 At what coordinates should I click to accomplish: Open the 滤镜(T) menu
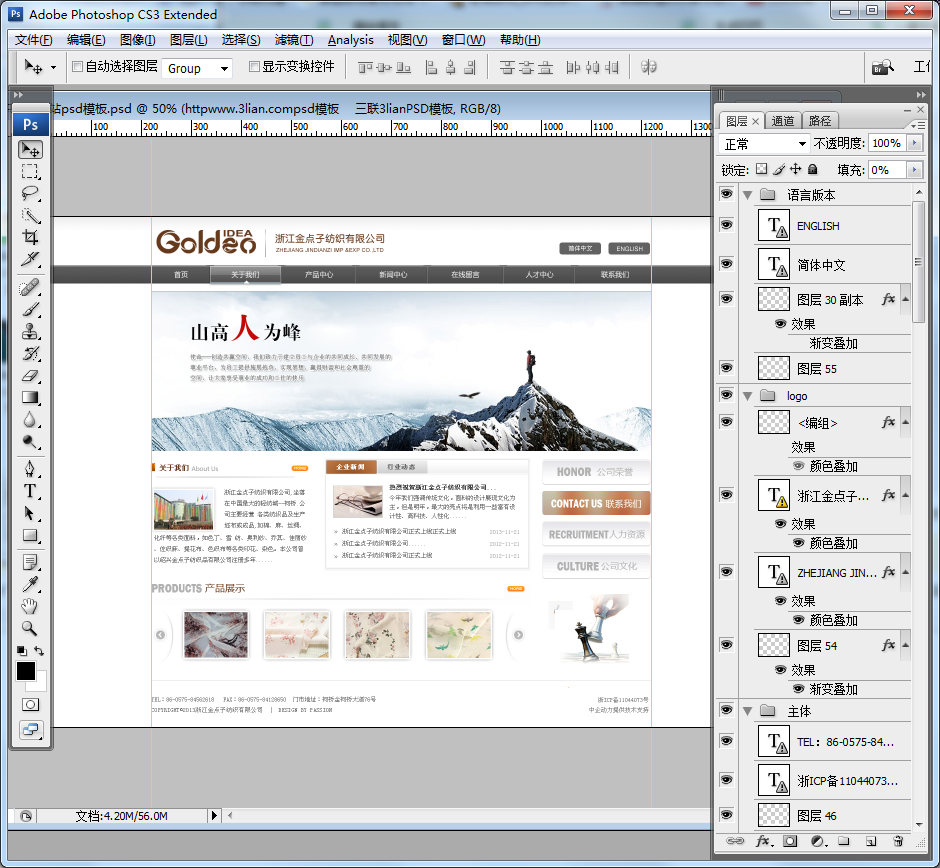point(294,40)
